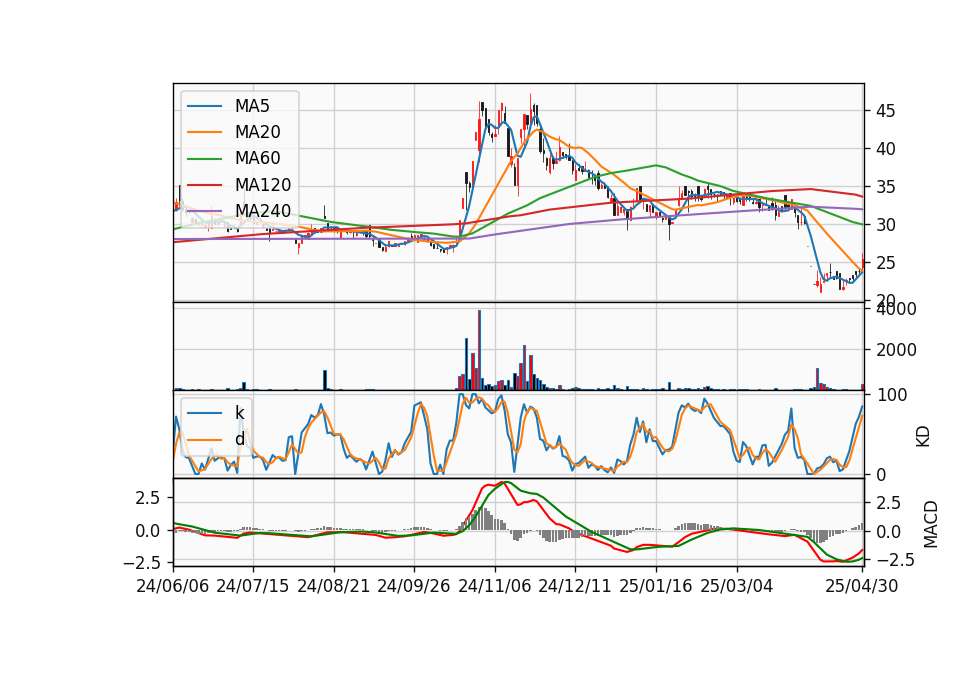Click the orange MA20 legend line sample
The image size is (960, 690).
204,132
